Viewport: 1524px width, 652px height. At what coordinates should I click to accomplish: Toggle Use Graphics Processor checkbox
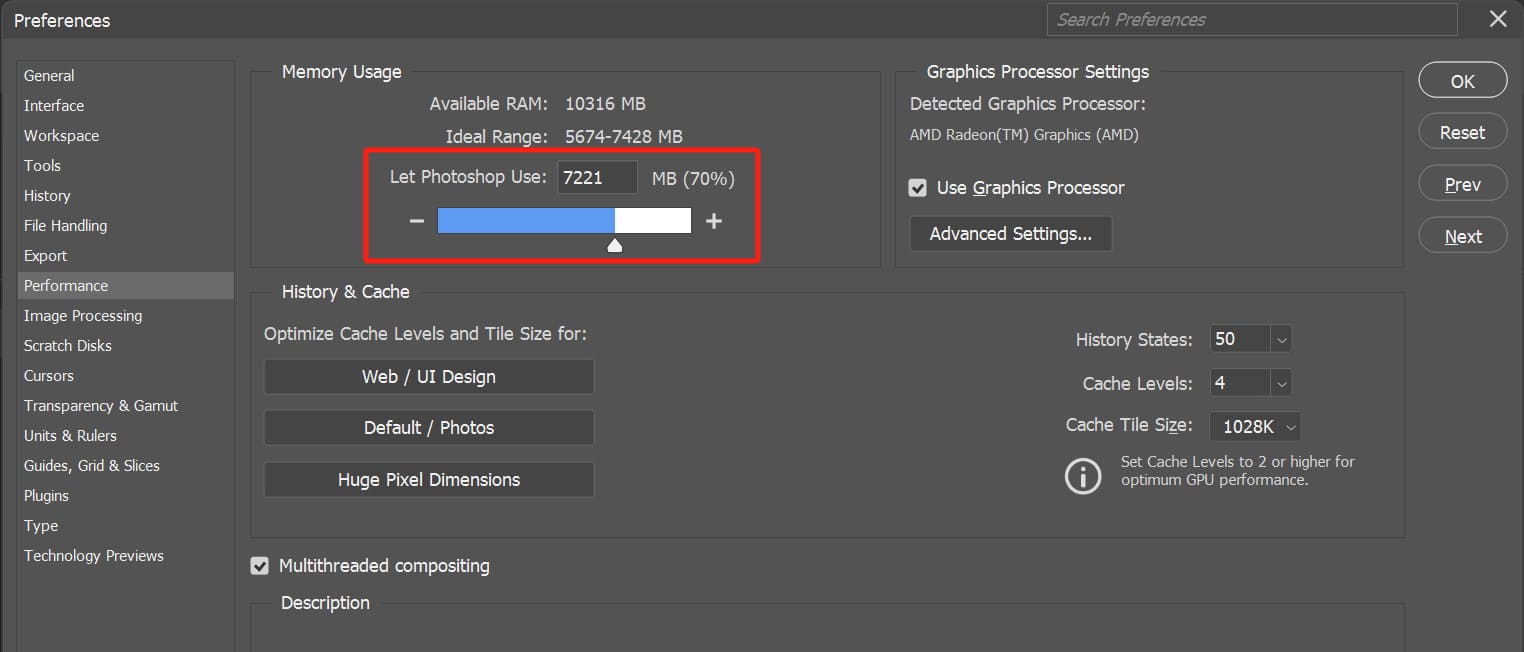[x=917, y=188]
